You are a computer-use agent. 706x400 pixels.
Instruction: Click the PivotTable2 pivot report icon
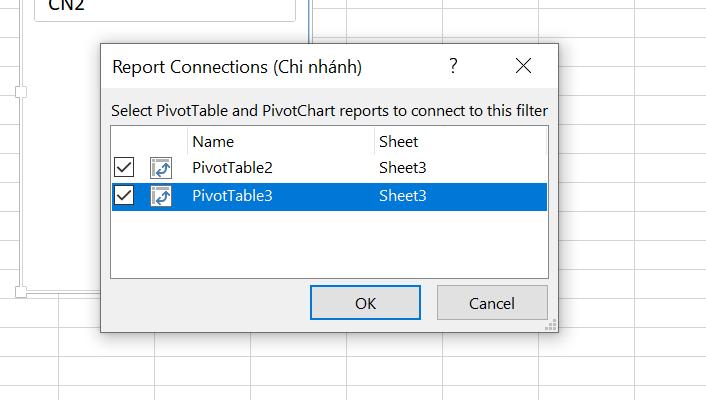click(161, 168)
